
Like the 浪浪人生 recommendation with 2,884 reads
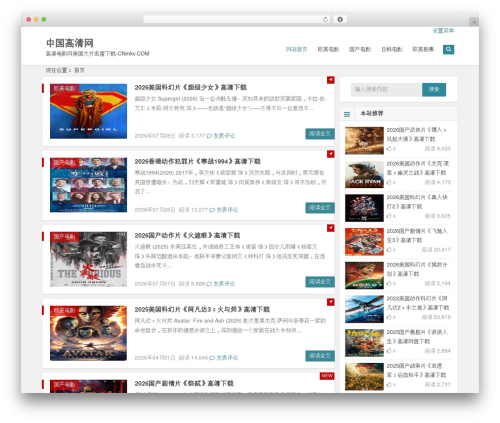389,351
